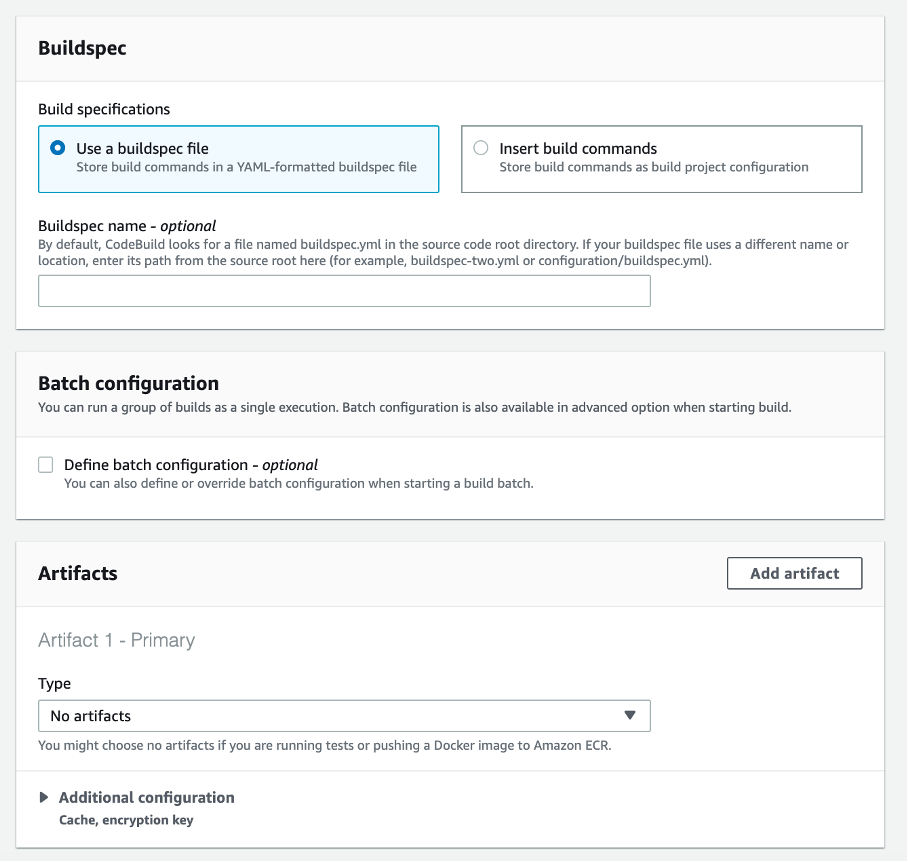Open the artifact Type dropdown showing 'No artifacts'

click(x=344, y=716)
